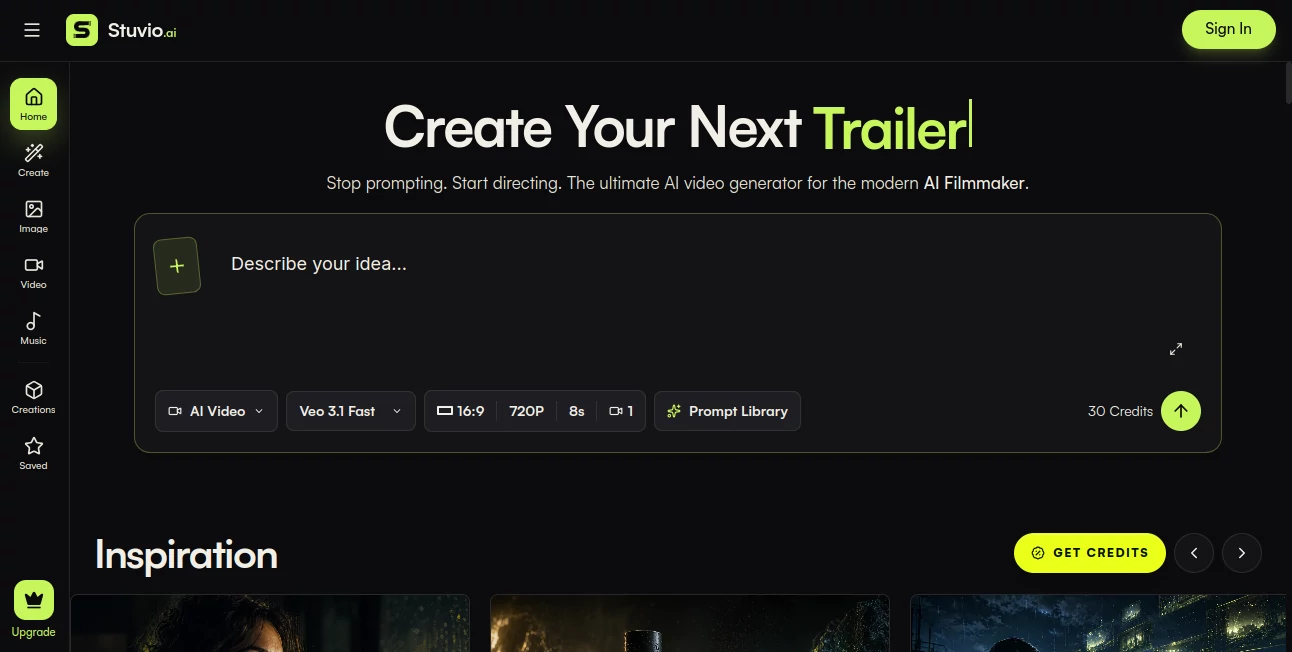The image size is (1292, 652).
Task: Open the Veo 3.1 Fast model dropdown
Action: pos(351,411)
